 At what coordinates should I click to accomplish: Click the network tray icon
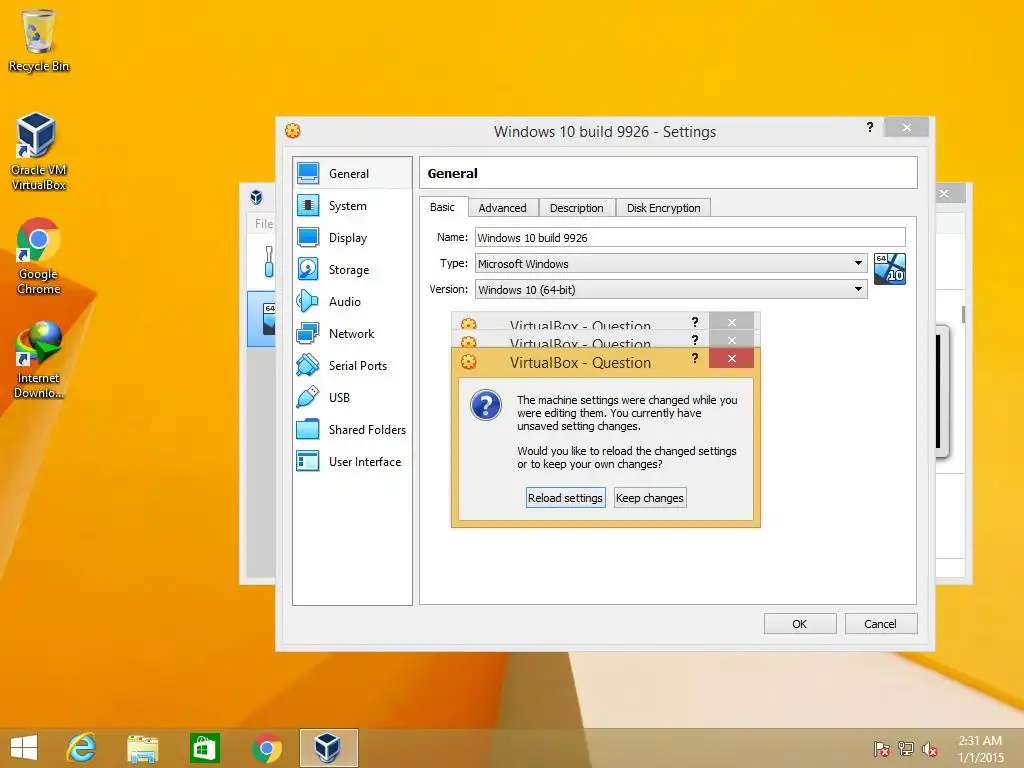(906, 748)
